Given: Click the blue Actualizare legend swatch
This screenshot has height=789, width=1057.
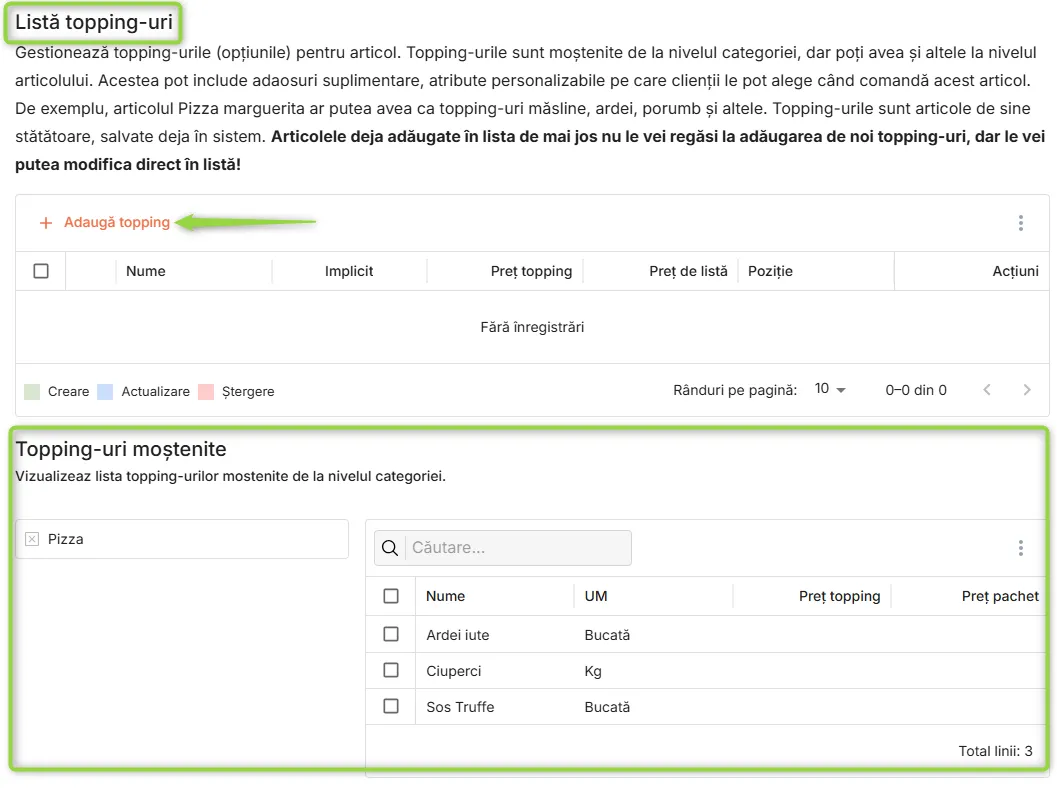Looking at the screenshot, I should (105, 392).
